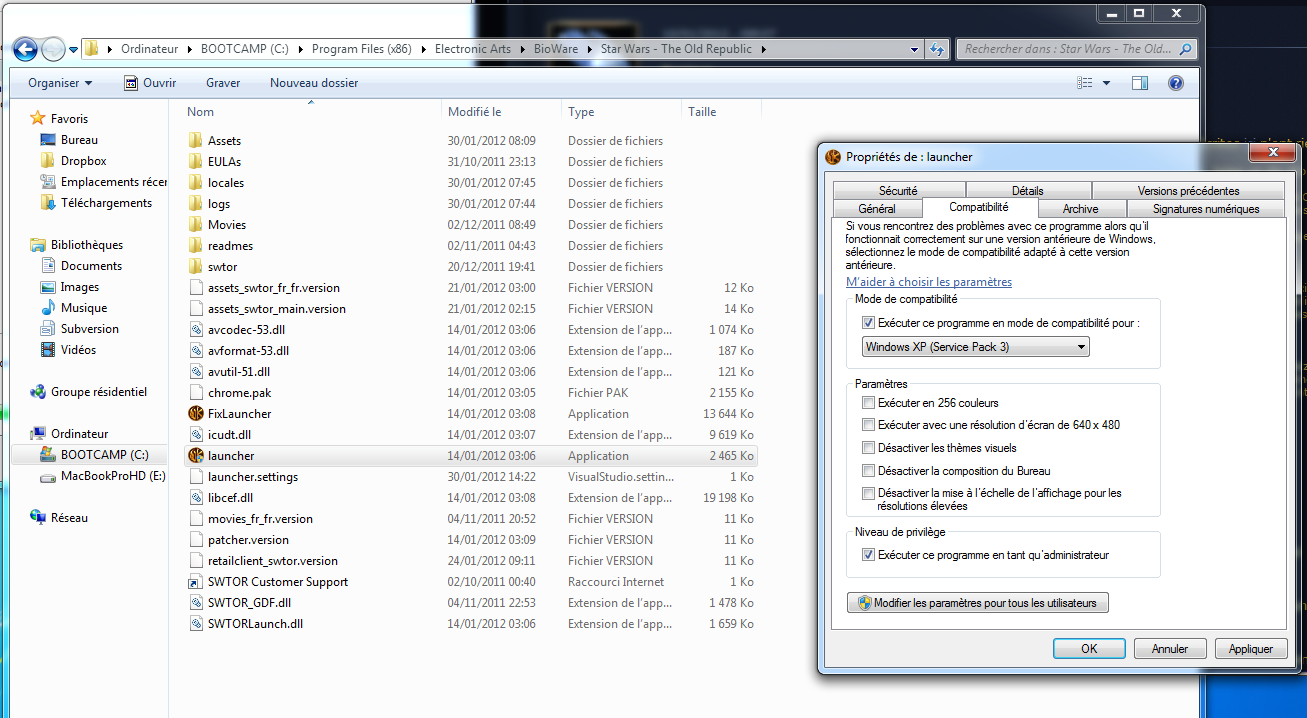This screenshot has height=718, width=1307.
Task: Open the Vidéos library in sidebar
Action: 78,350
